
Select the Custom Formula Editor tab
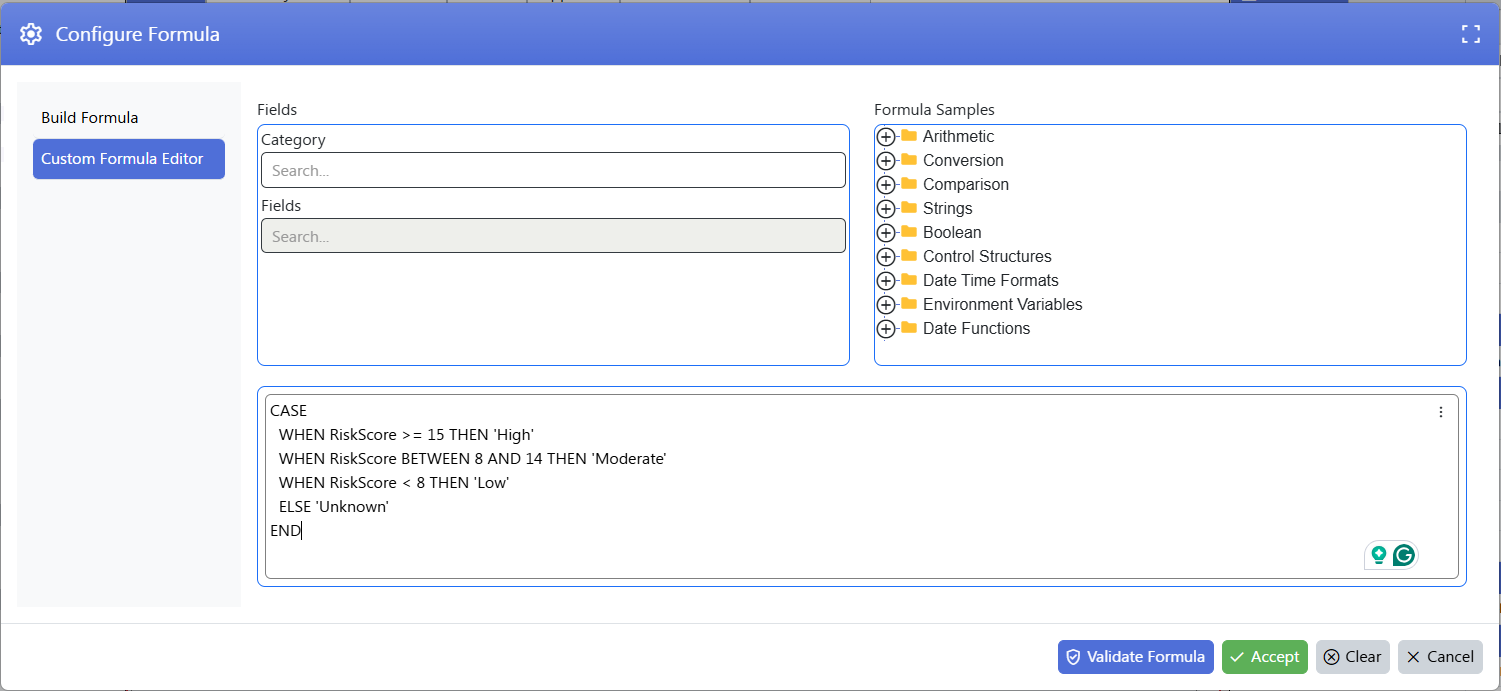(129, 159)
